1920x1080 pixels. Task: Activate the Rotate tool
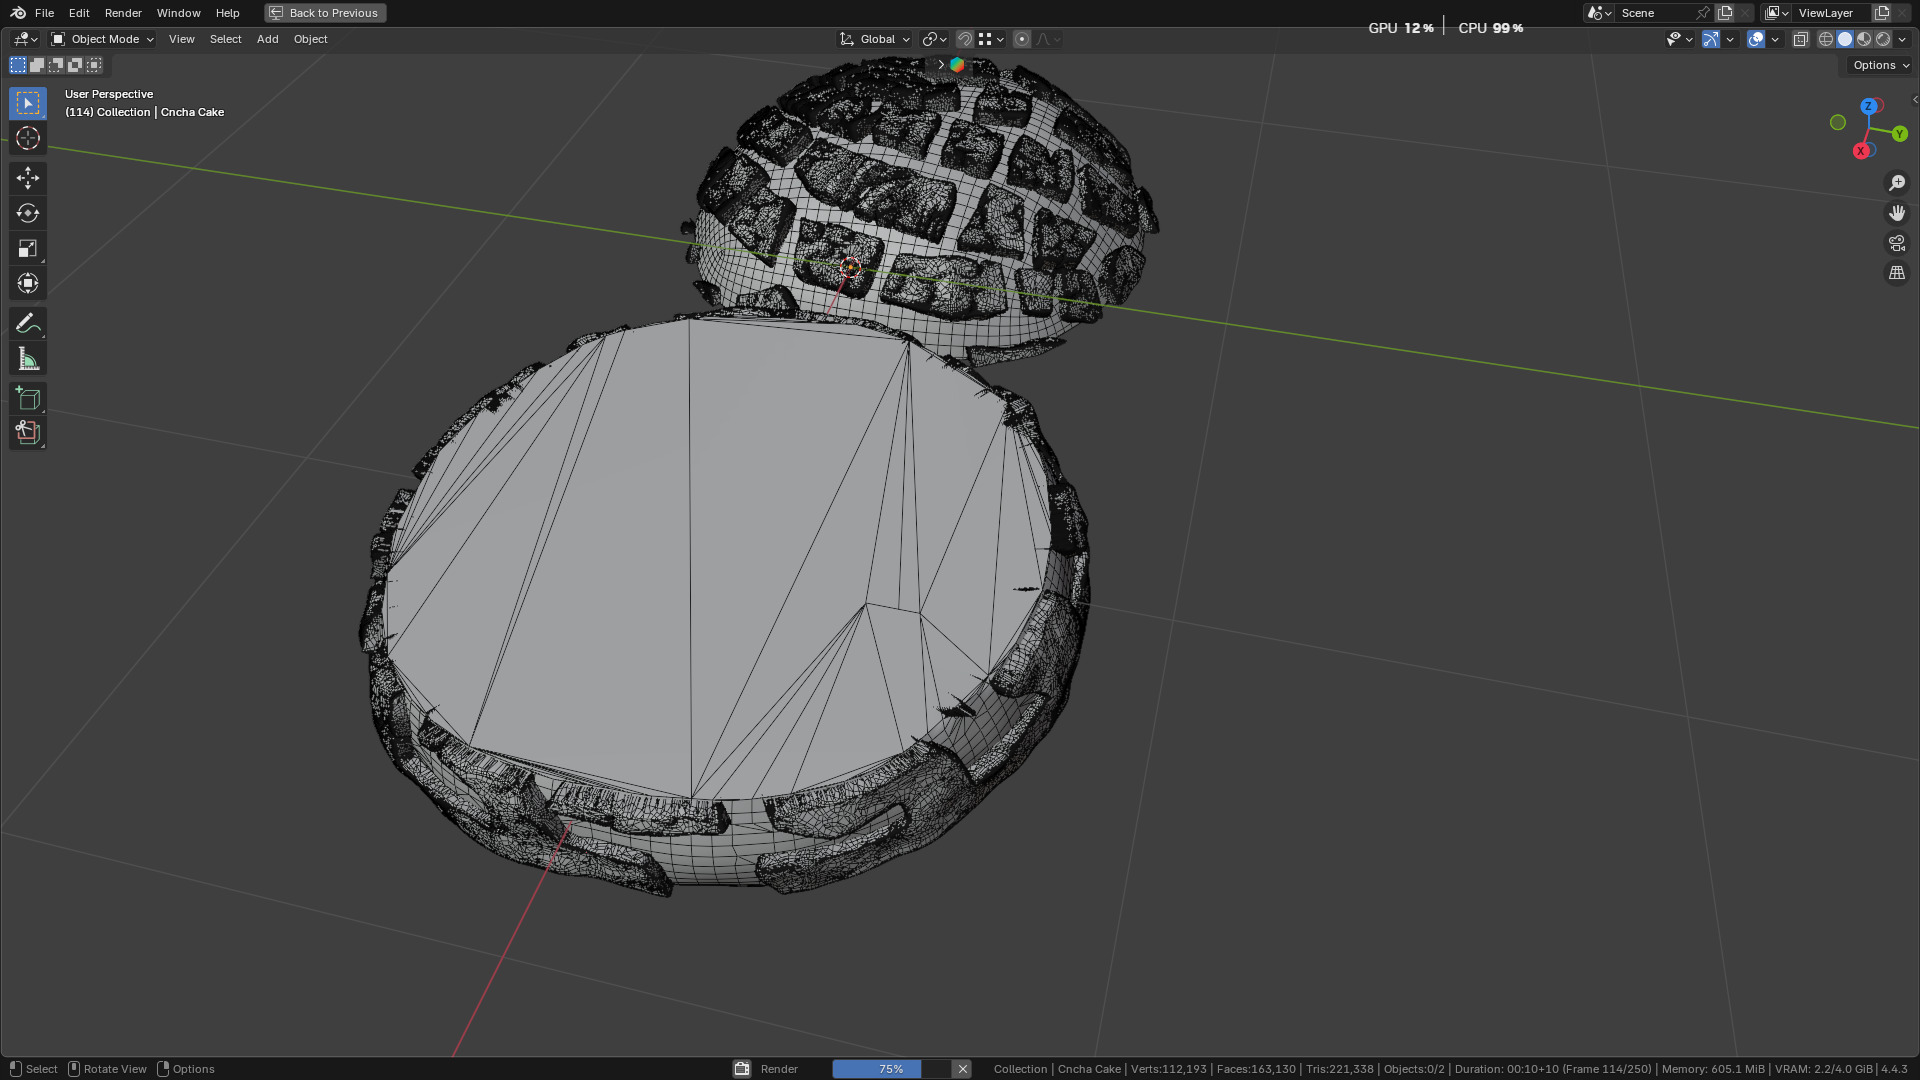(x=28, y=213)
